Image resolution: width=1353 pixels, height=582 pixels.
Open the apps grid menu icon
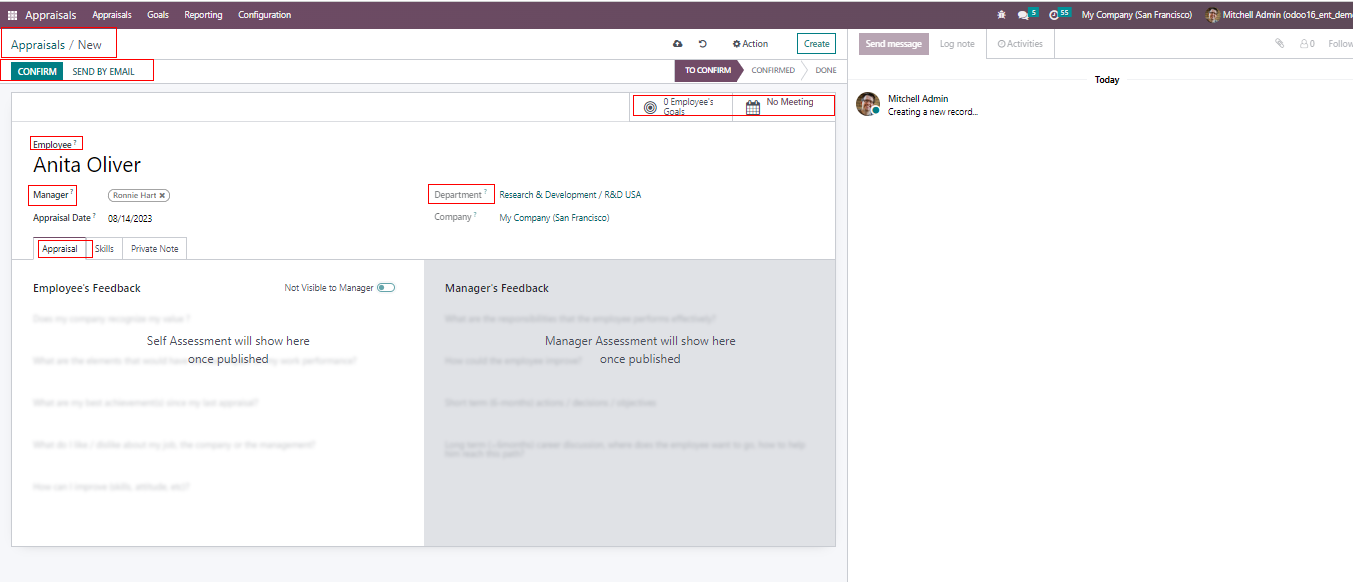coord(12,15)
